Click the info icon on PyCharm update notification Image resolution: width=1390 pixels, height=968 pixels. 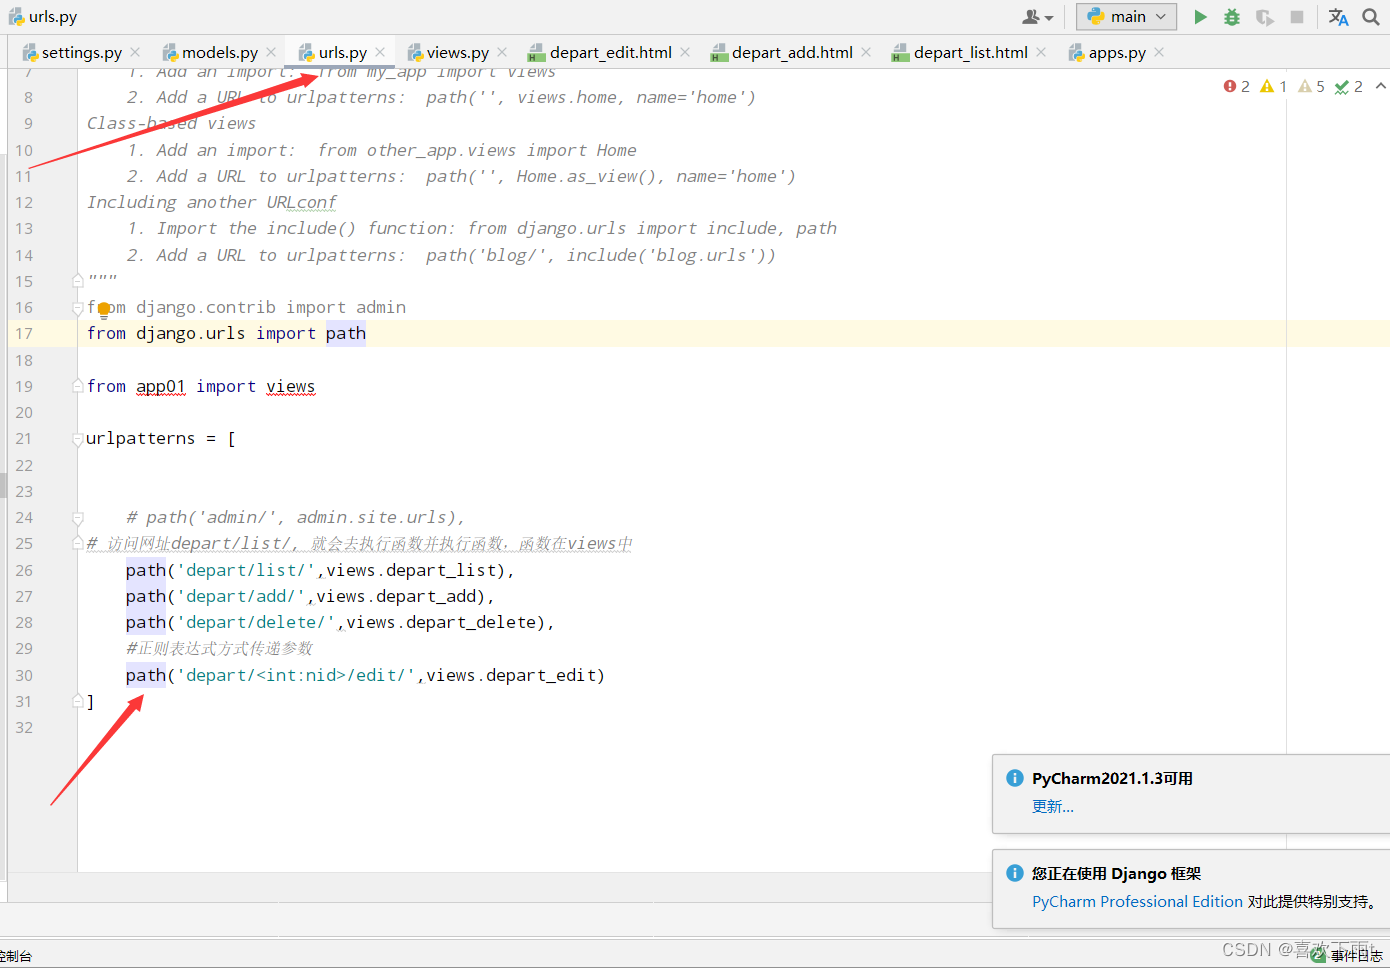[x=1014, y=778]
